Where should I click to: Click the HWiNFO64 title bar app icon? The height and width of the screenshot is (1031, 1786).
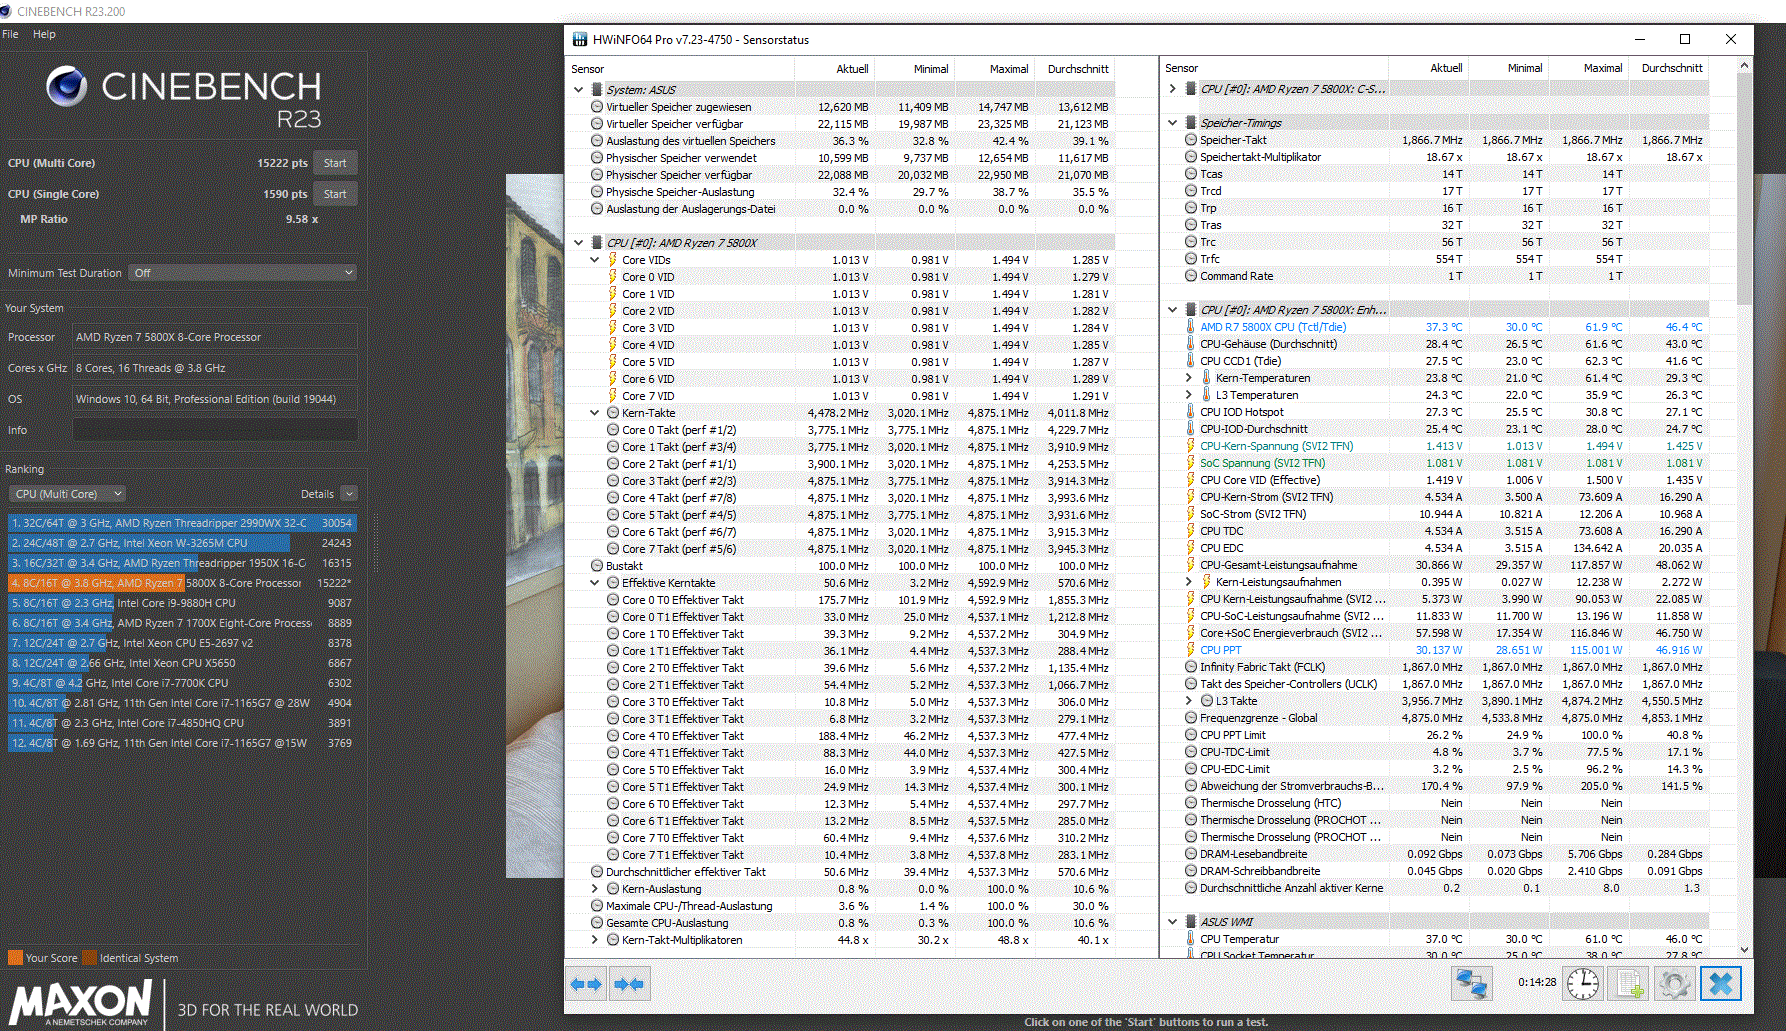point(580,40)
